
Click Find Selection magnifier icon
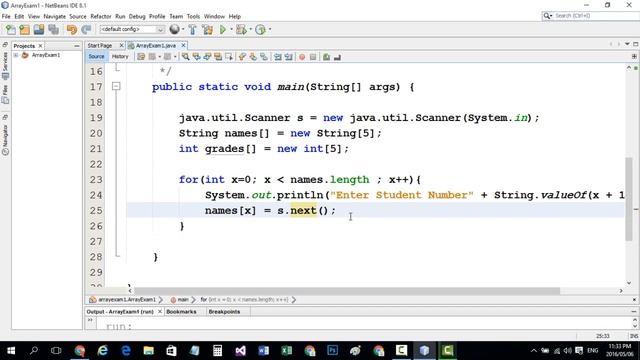pyautogui.click(x=186, y=57)
